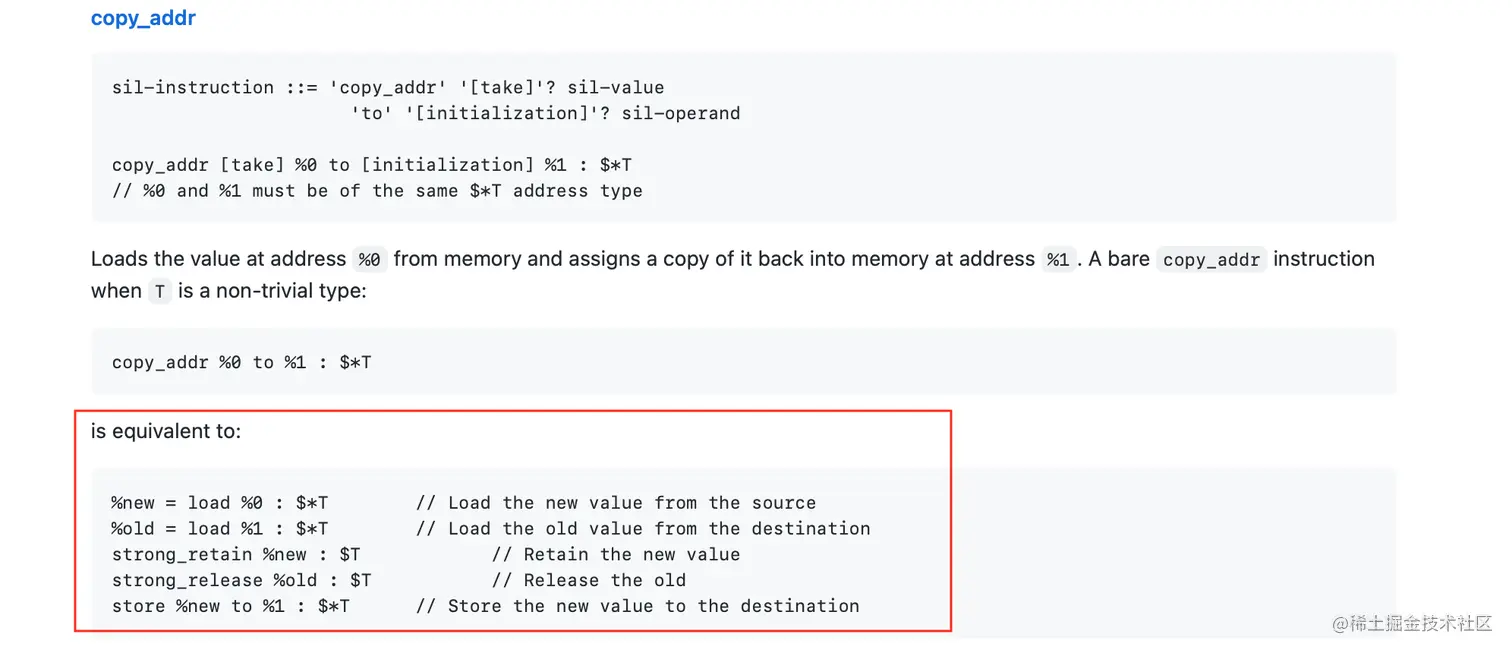
Task: Select the %new = load %0 line
Action: pyautogui.click(x=220, y=503)
